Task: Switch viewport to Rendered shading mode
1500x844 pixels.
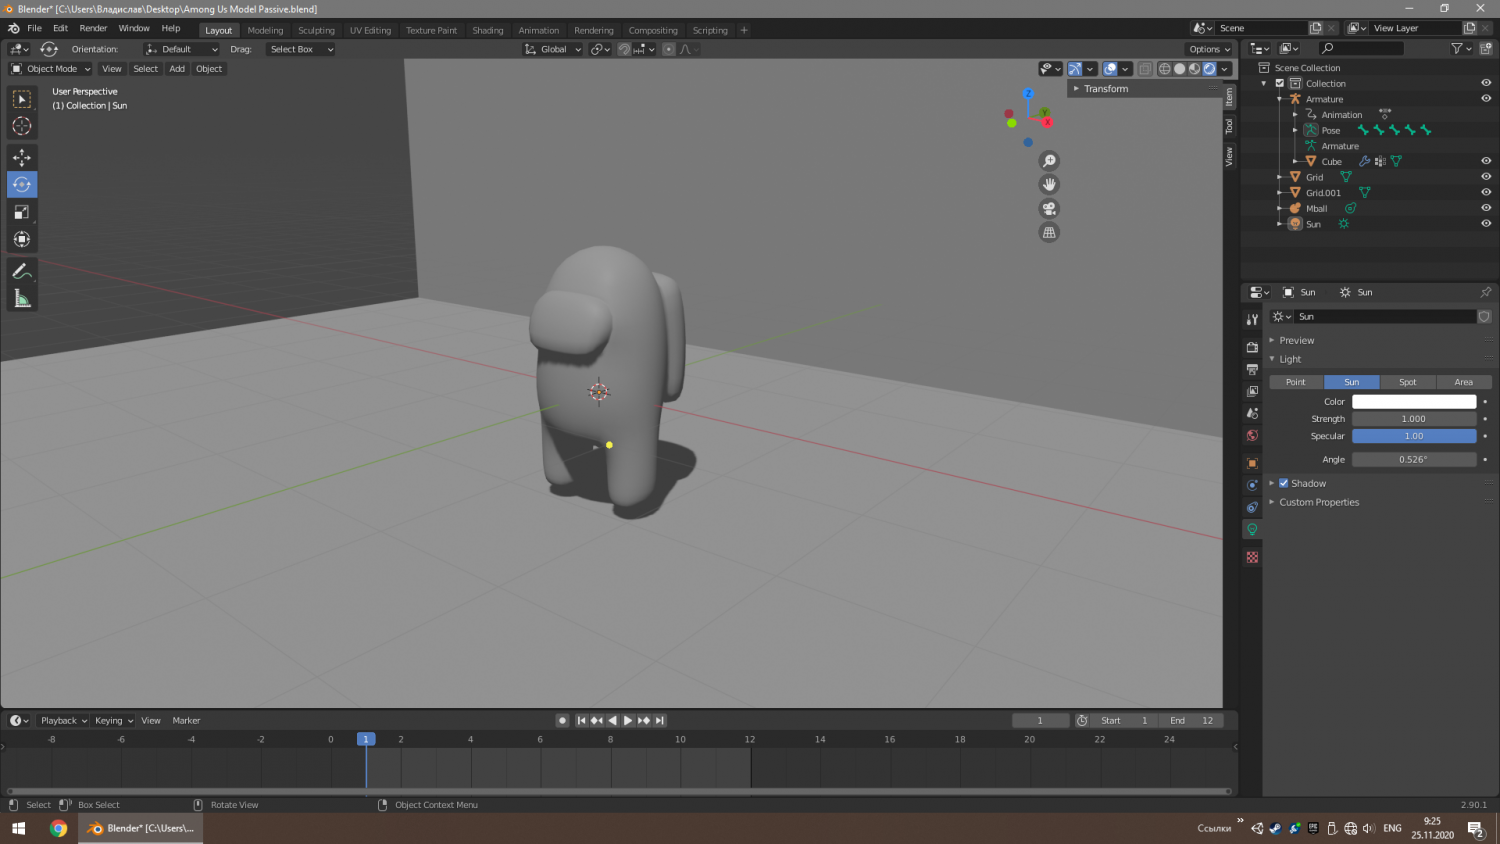Action: click(x=1209, y=68)
